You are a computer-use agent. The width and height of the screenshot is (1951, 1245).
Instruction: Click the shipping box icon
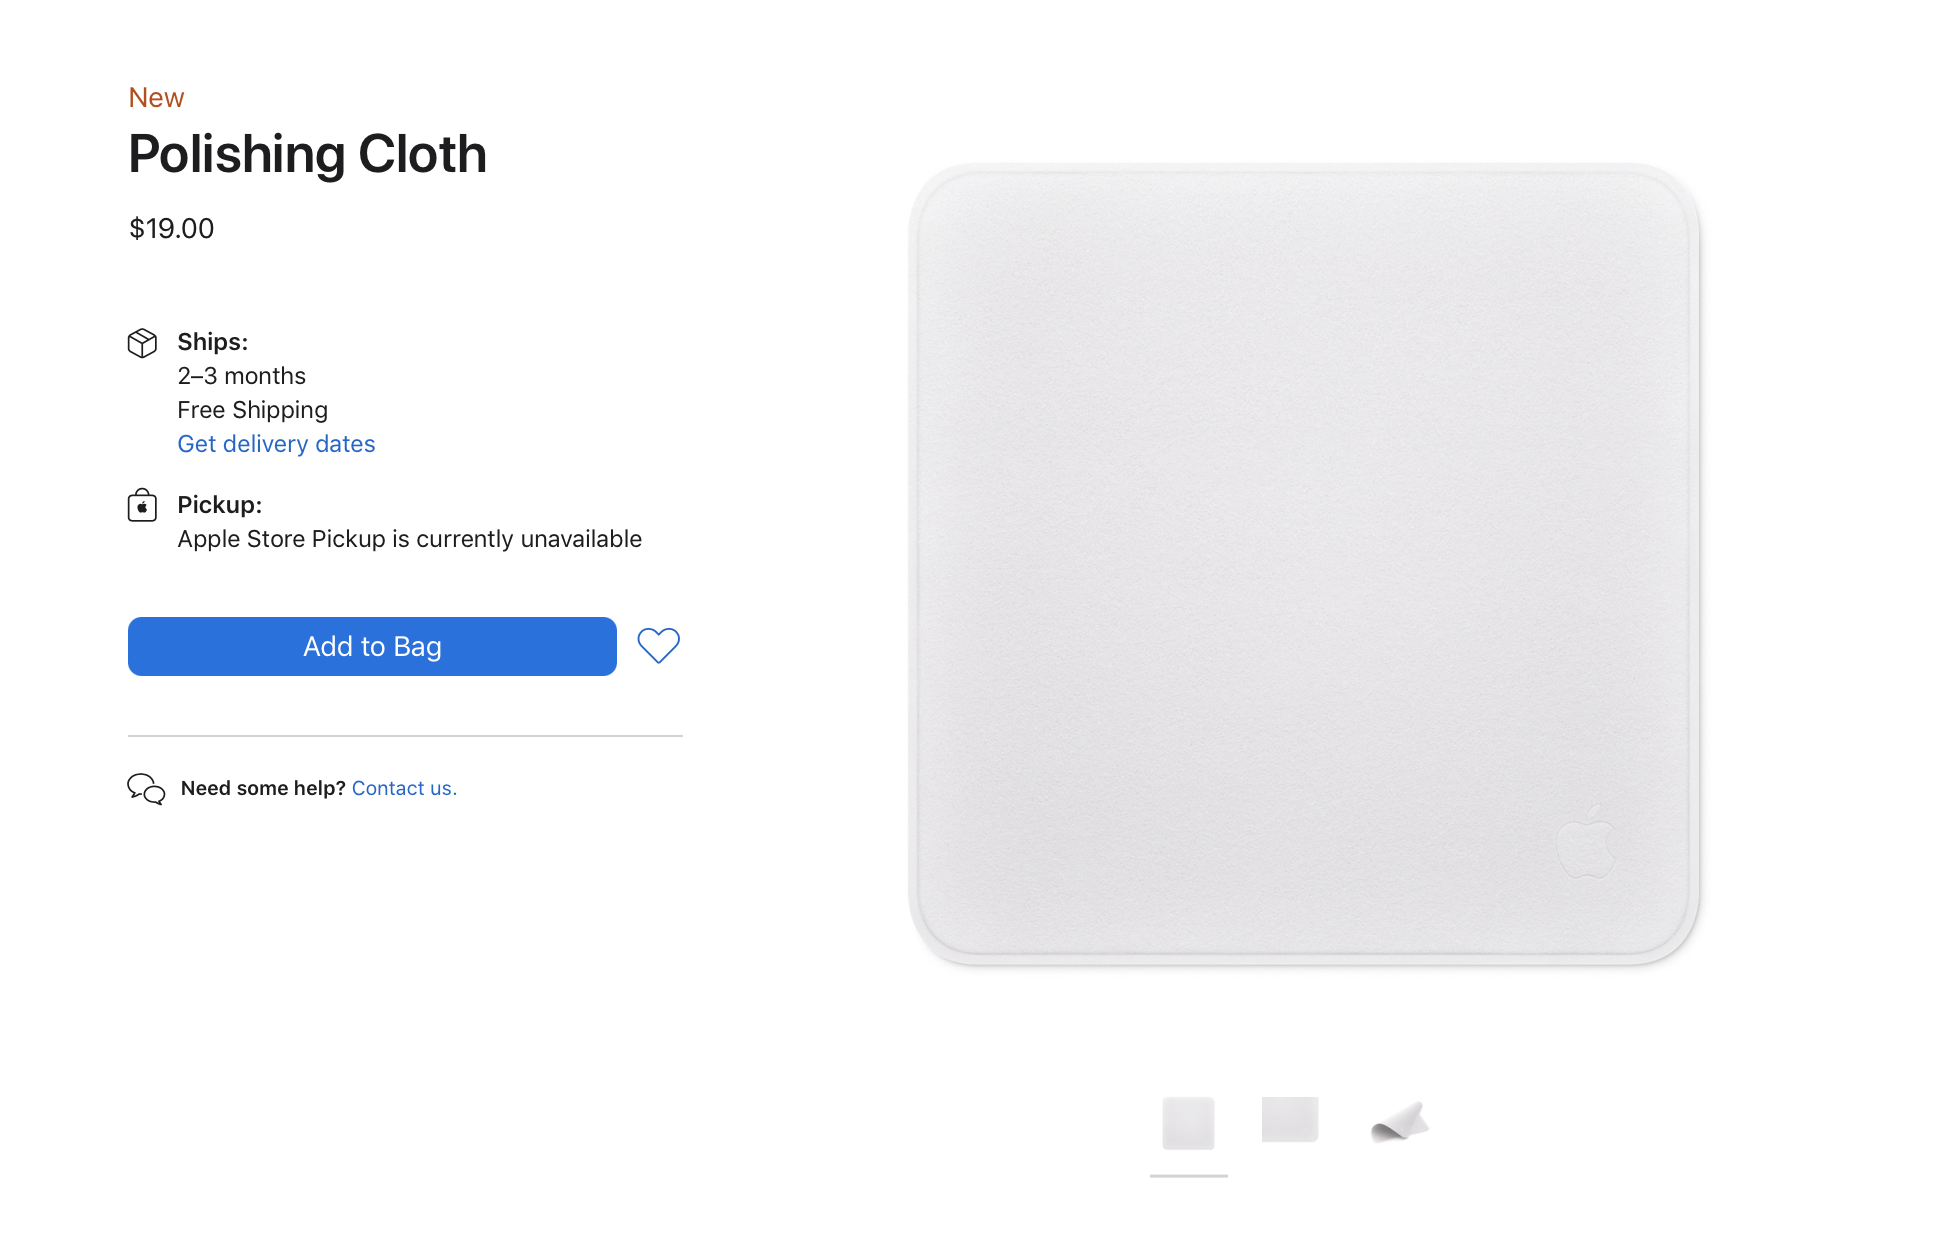pos(142,343)
